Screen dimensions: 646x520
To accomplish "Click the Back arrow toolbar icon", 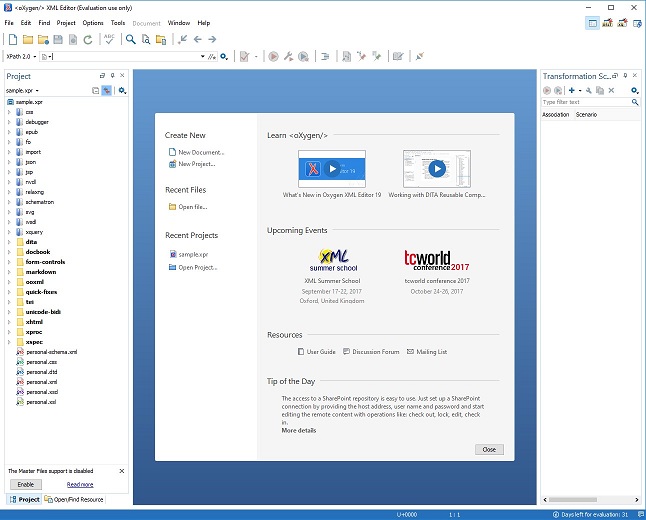I will (198, 39).
